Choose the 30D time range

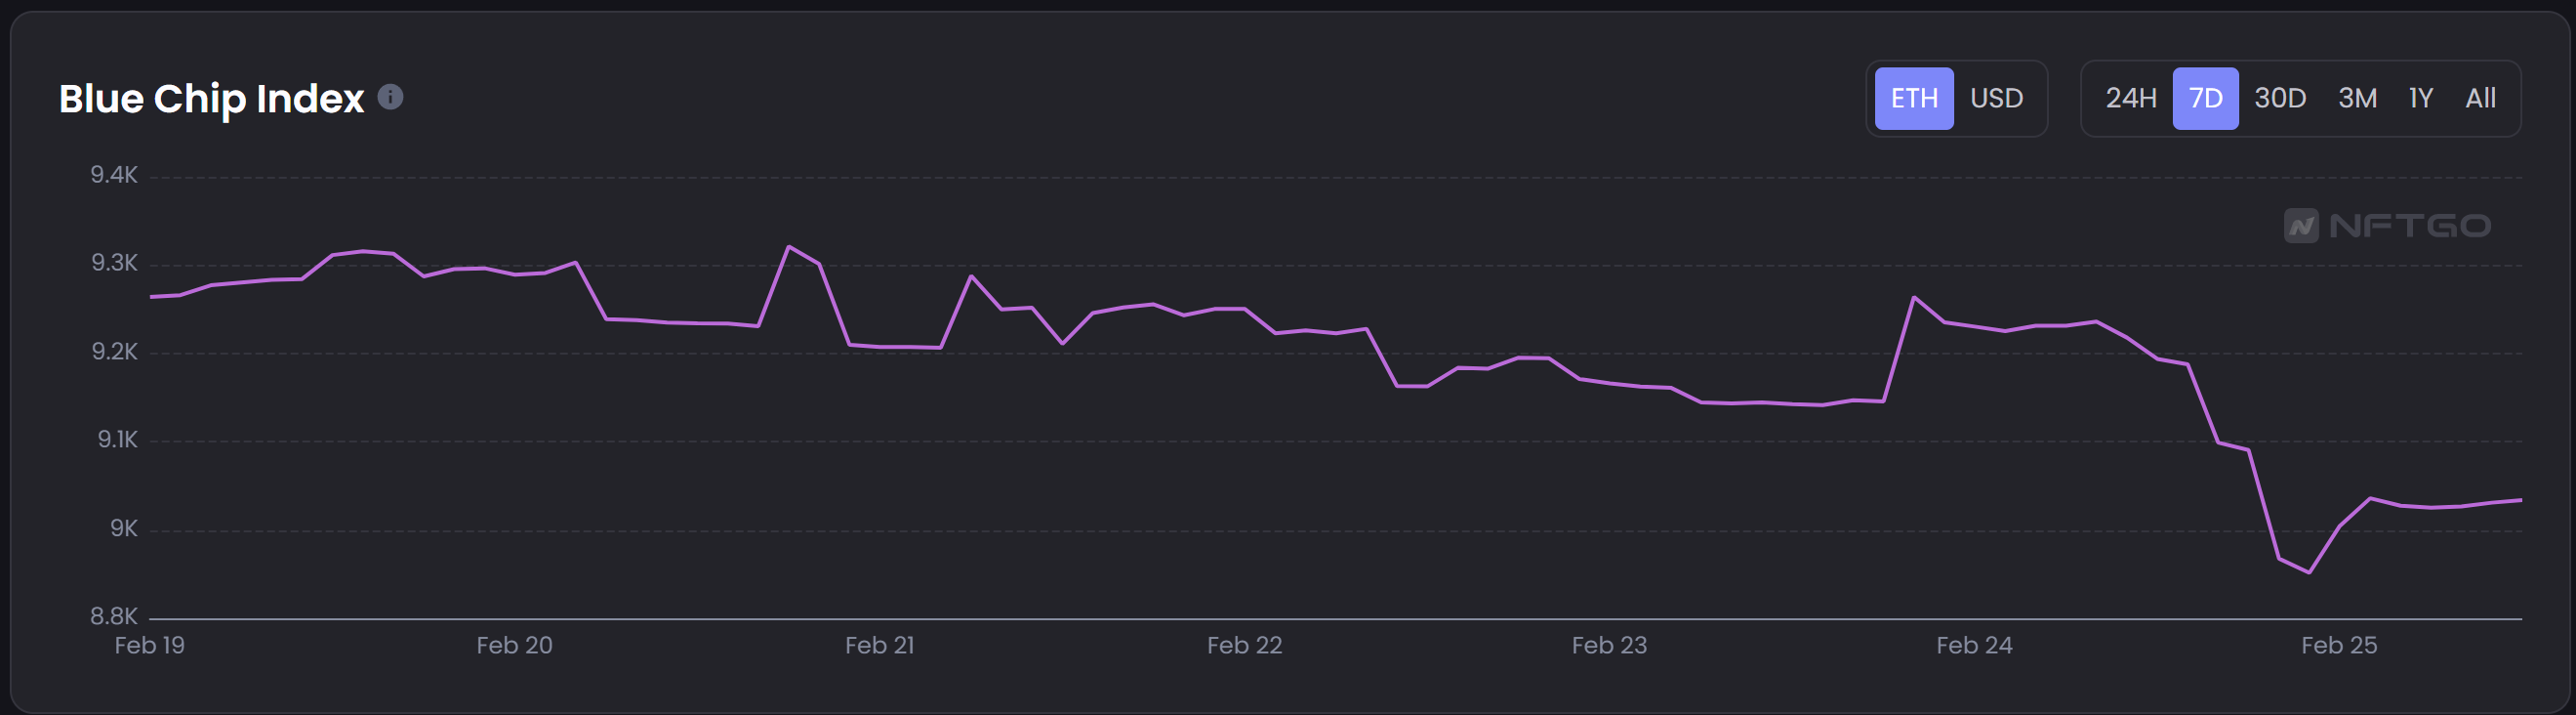coord(2280,98)
